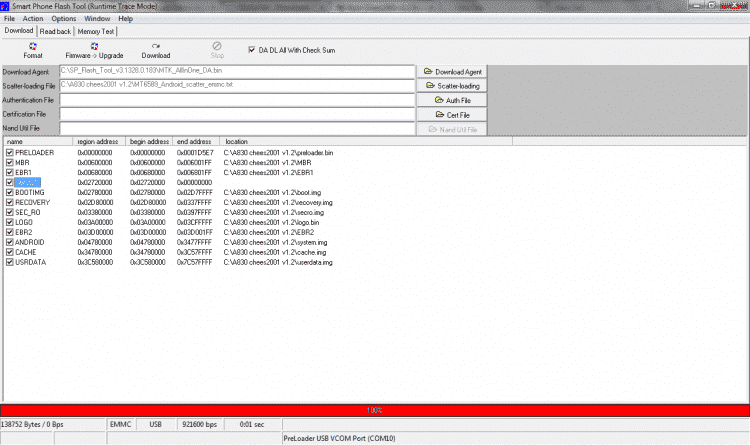Sort by the begin address column header
This screenshot has width=750, height=445.
149,142
